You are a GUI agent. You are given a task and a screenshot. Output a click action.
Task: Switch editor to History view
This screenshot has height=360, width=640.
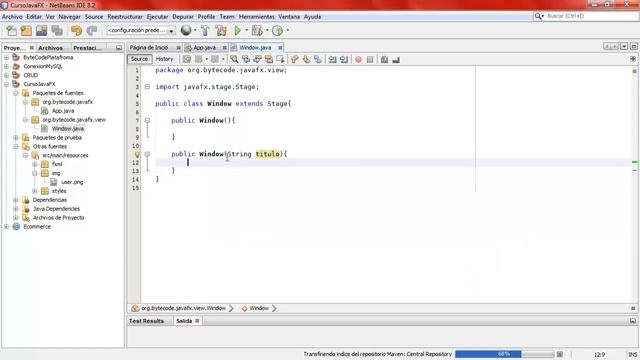(x=164, y=59)
